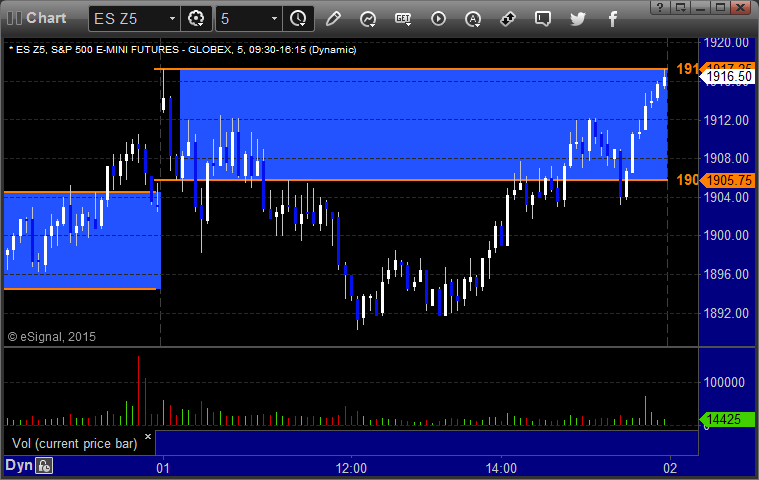Share the chart via the Facebook icon
This screenshot has width=759, height=480.
point(612,19)
